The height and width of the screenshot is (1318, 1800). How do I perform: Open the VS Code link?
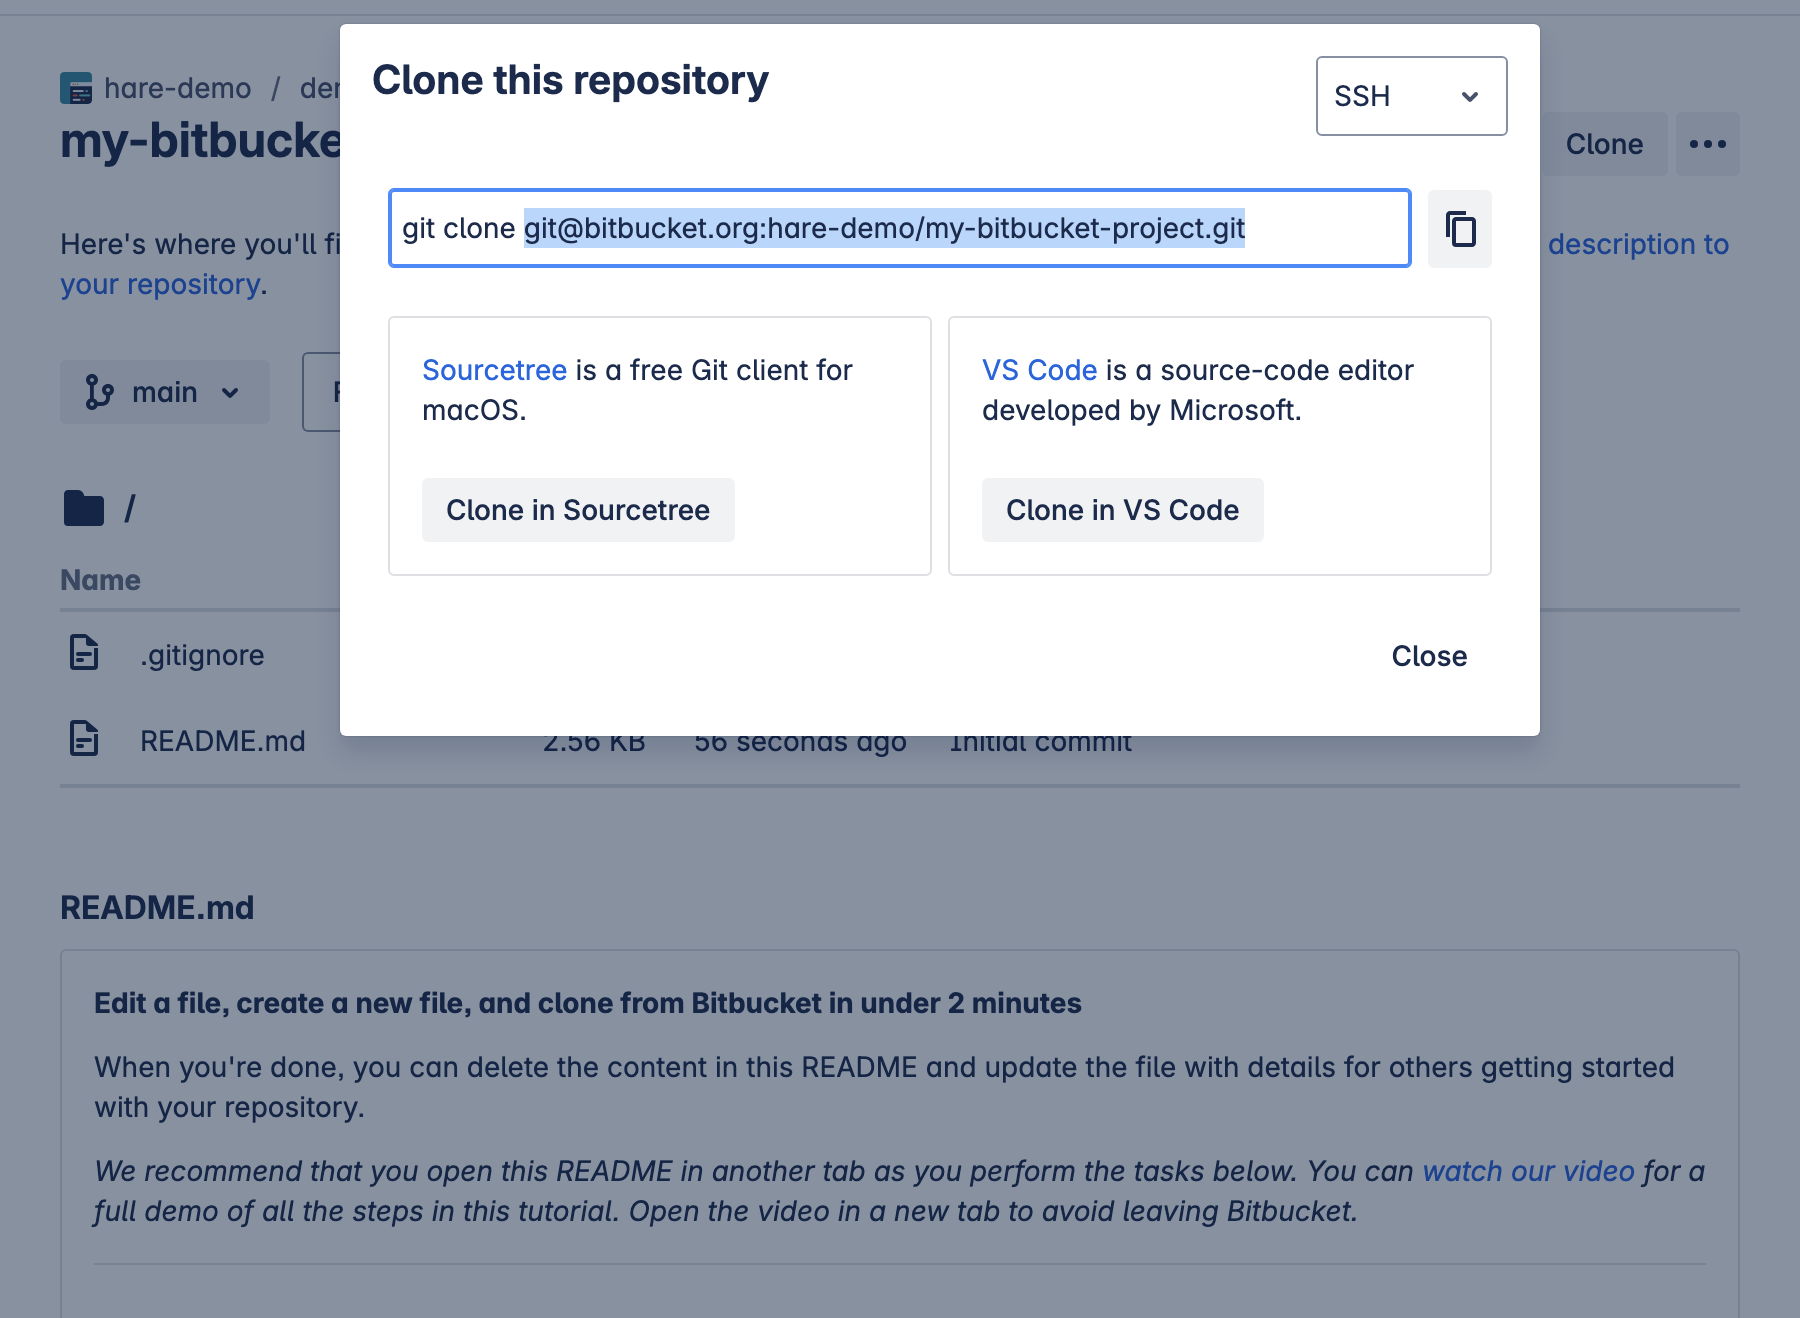[1038, 370]
